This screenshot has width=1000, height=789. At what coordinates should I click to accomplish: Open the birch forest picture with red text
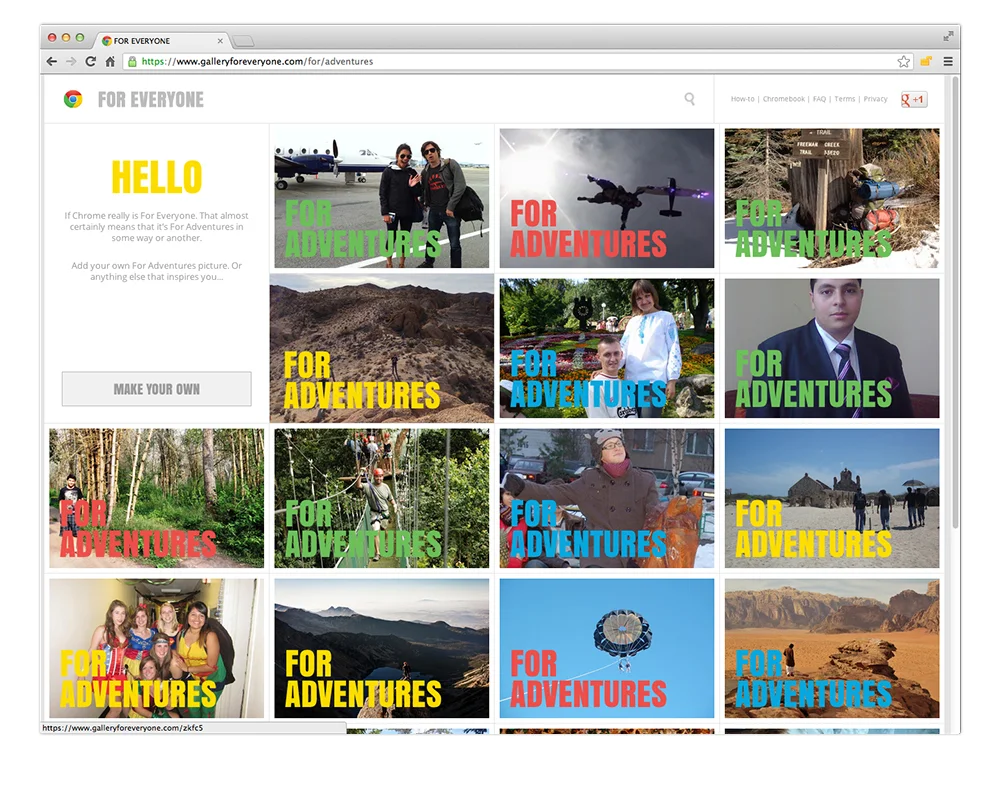point(156,498)
